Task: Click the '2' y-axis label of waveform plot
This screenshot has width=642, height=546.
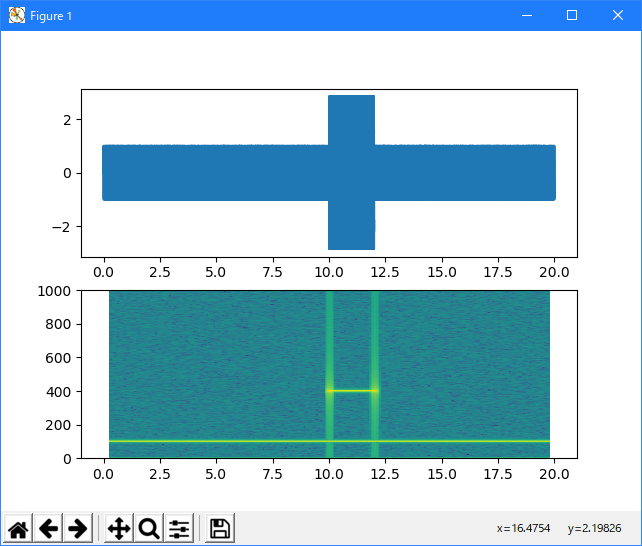Action: 67,120
